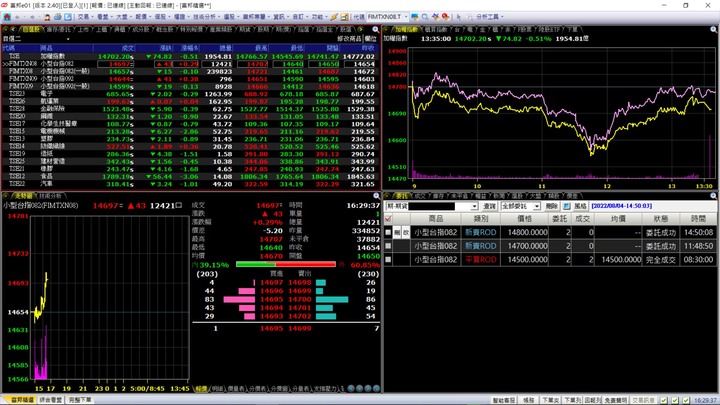The height and width of the screenshot is (405, 720).
Task: Switch to the 委託 tab in the orders panel
Action: tap(401, 196)
